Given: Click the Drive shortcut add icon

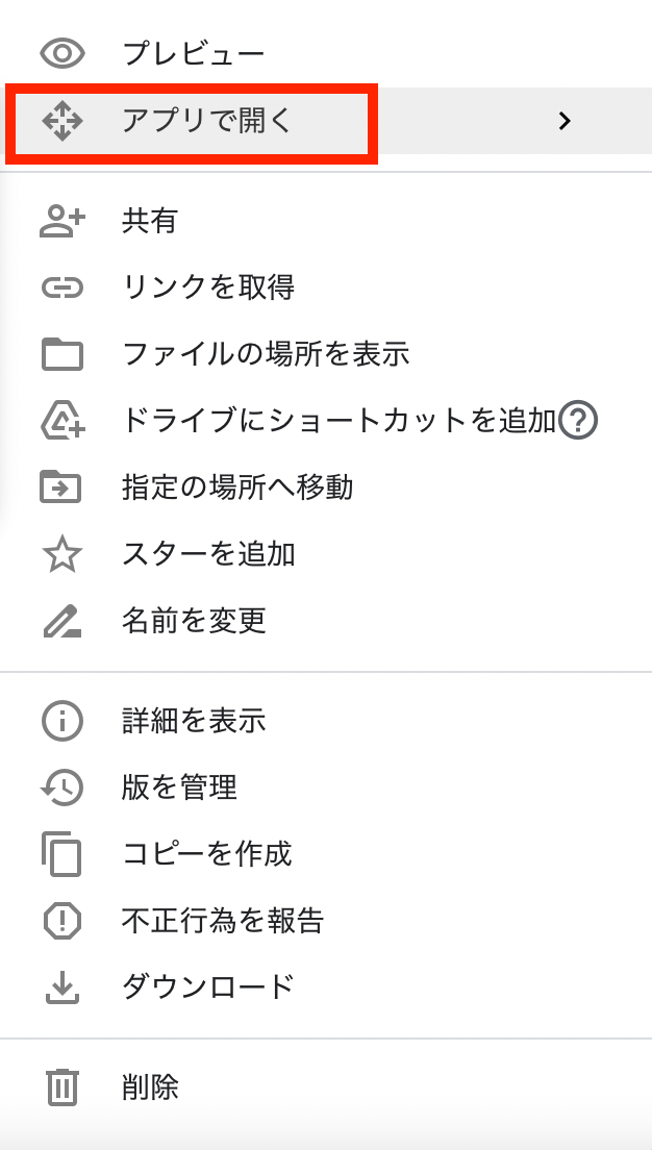Looking at the screenshot, I should (x=62, y=421).
